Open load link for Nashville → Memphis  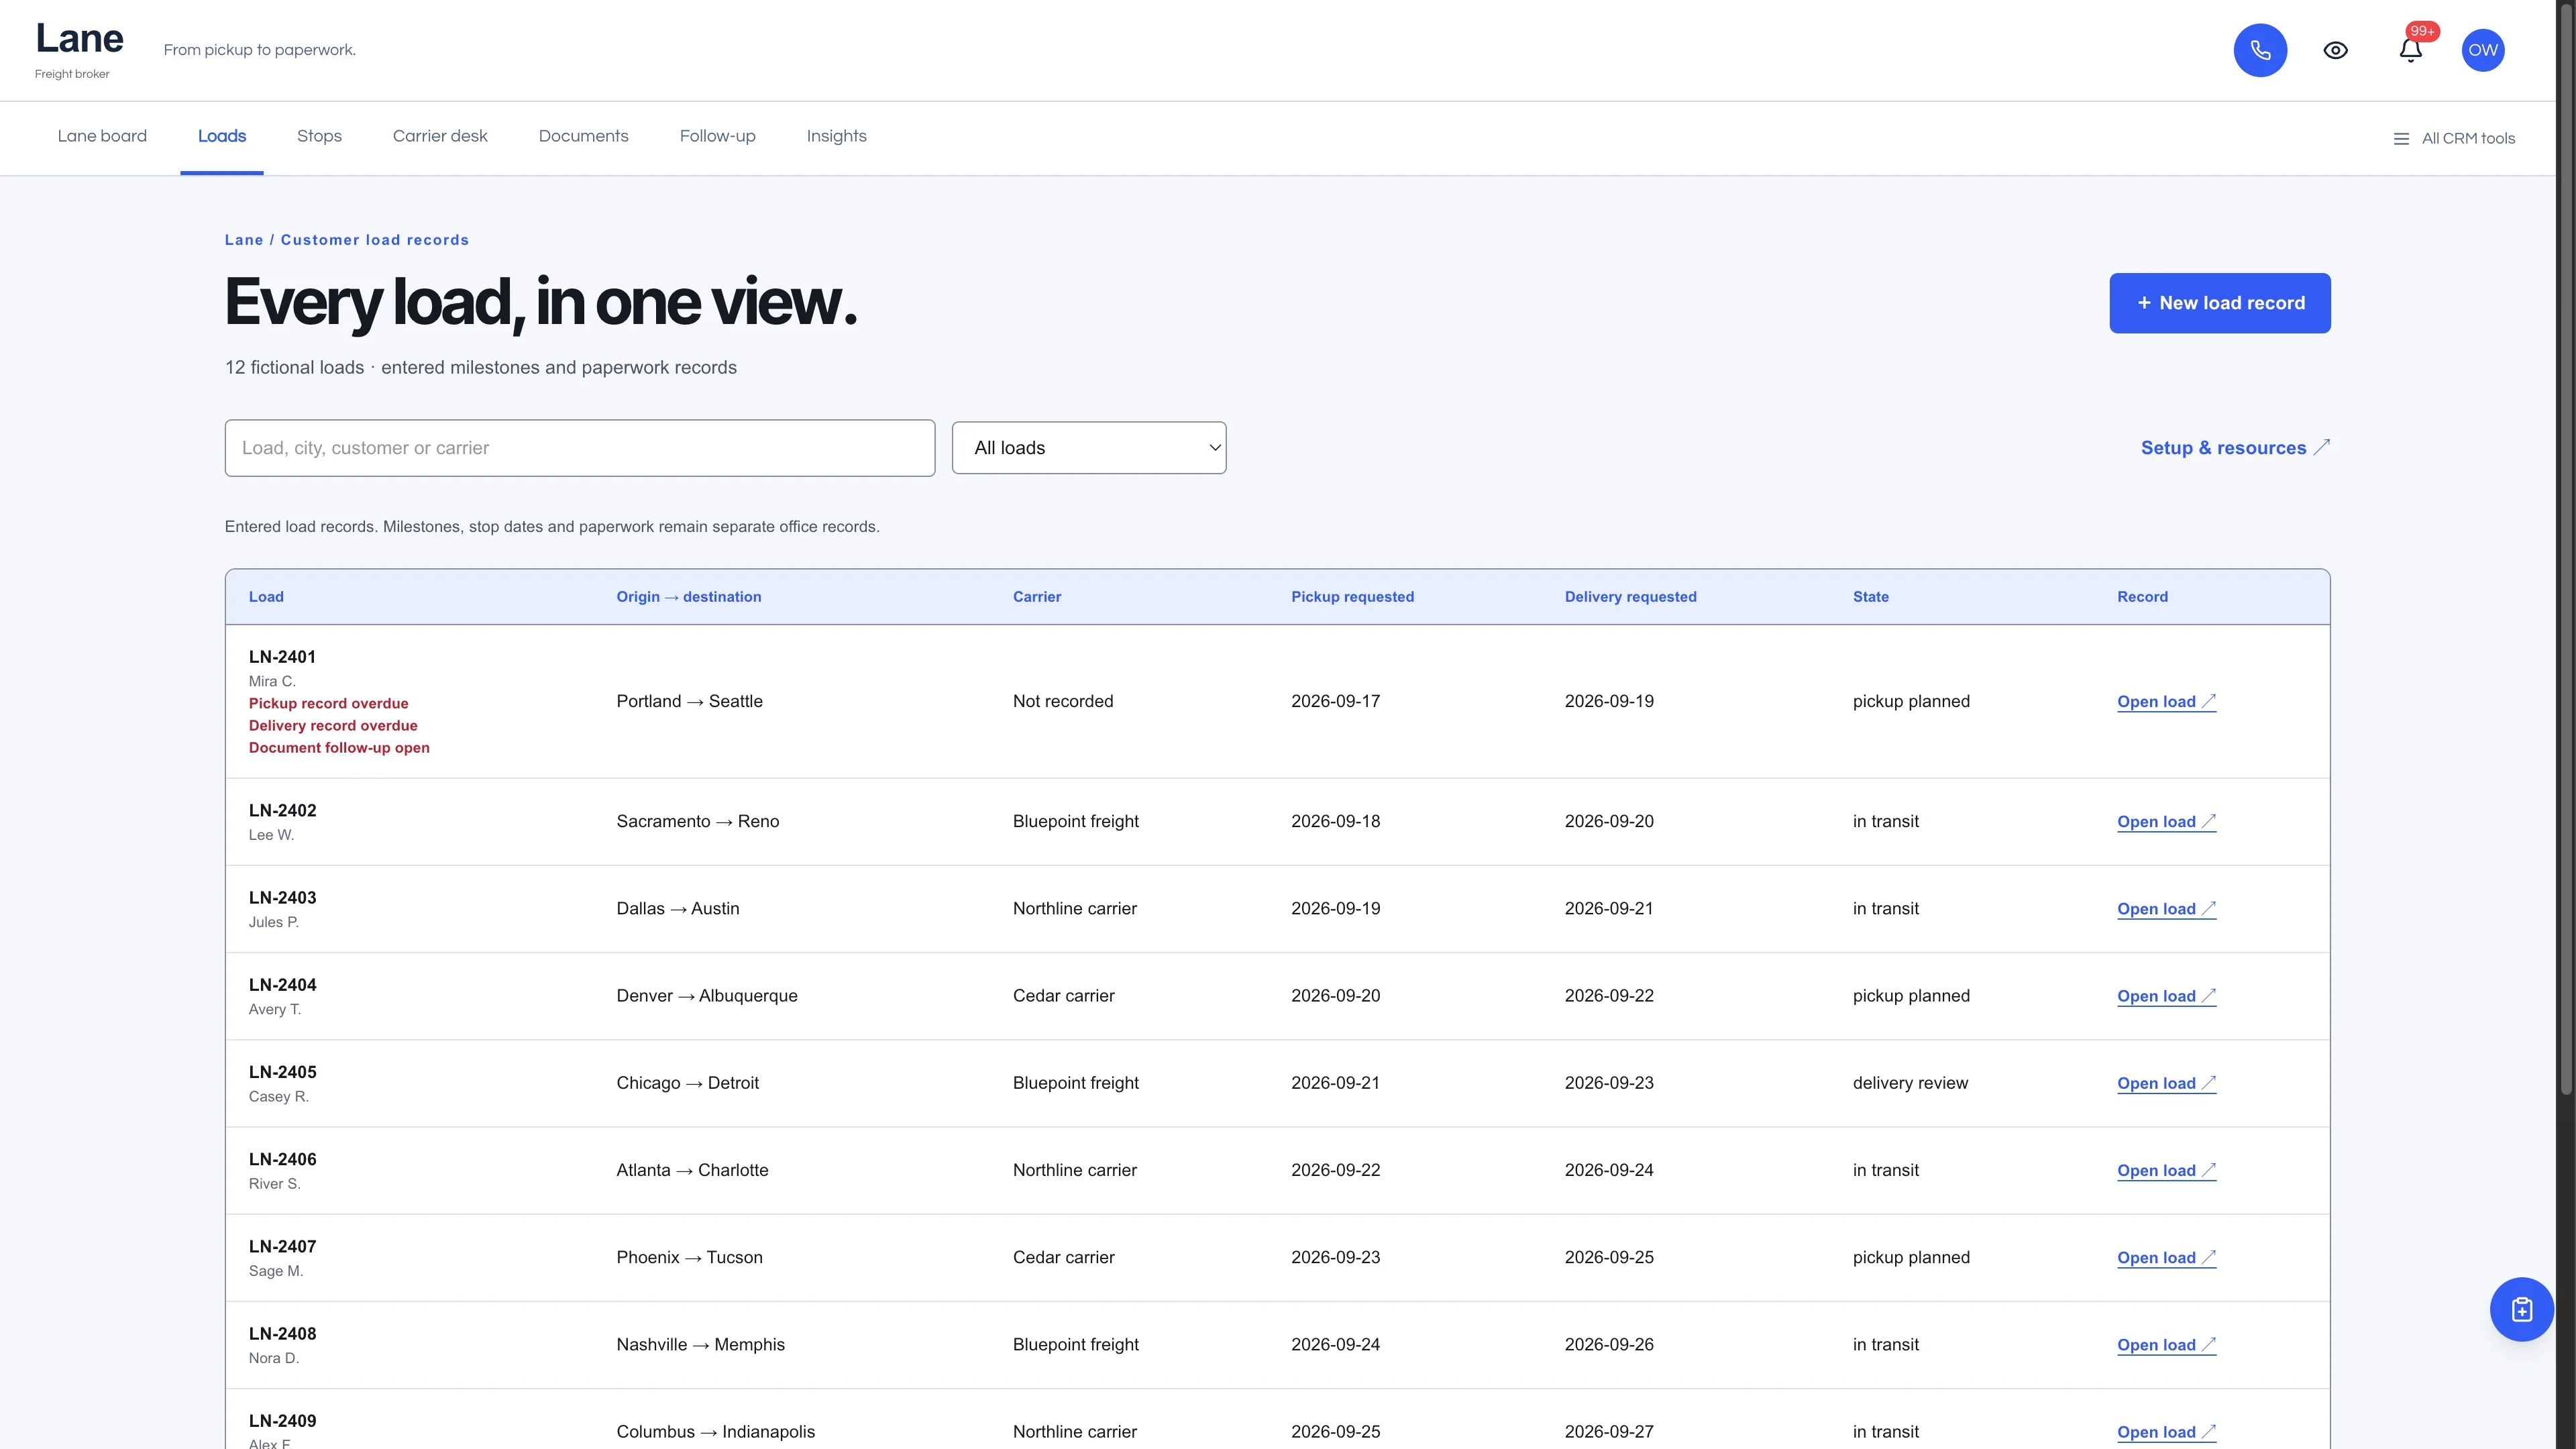tap(2166, 1345)
